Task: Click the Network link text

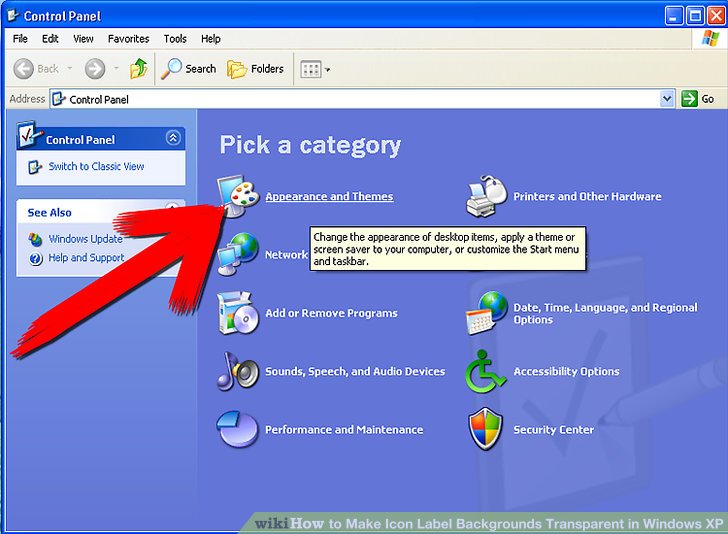Action: click(x=286, y=254)
